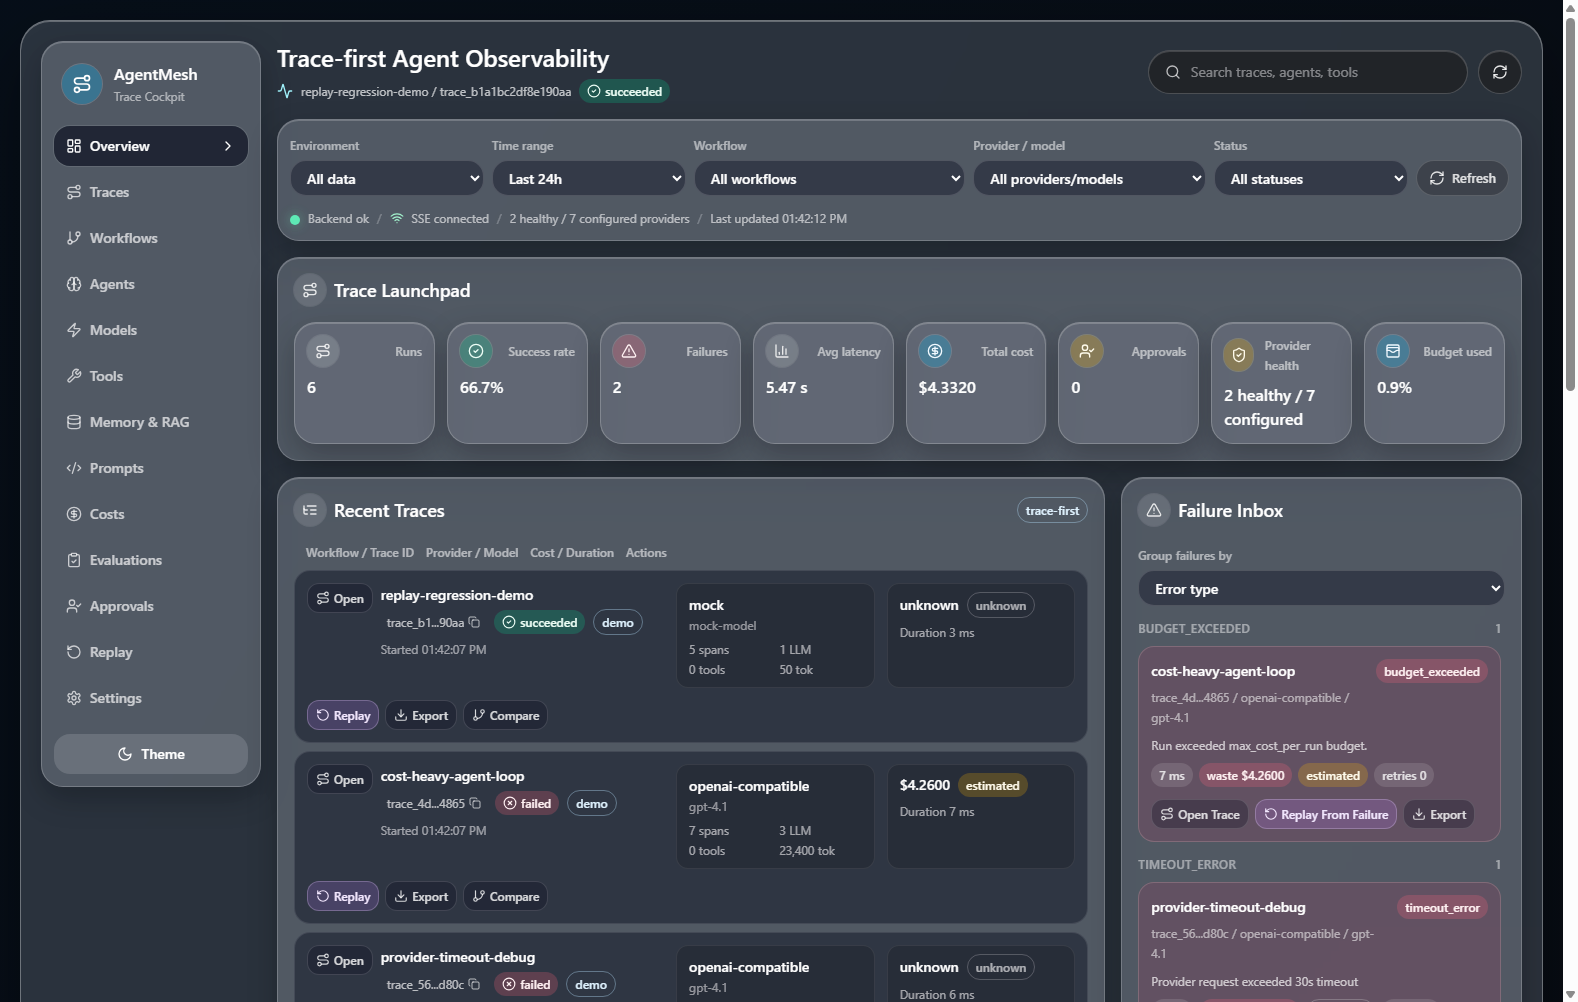Open the Provider / model dropdown
Screen dimensions: 1578x1002
(1089, 179)
